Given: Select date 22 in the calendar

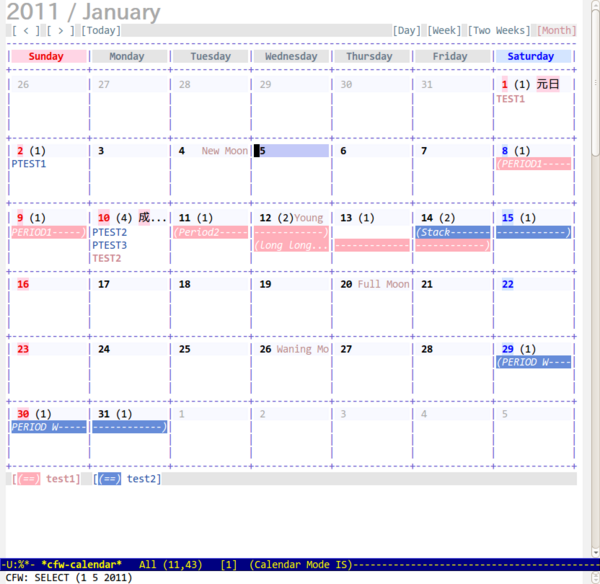Looking at the screenshot, I should click(x=507, y=284).
